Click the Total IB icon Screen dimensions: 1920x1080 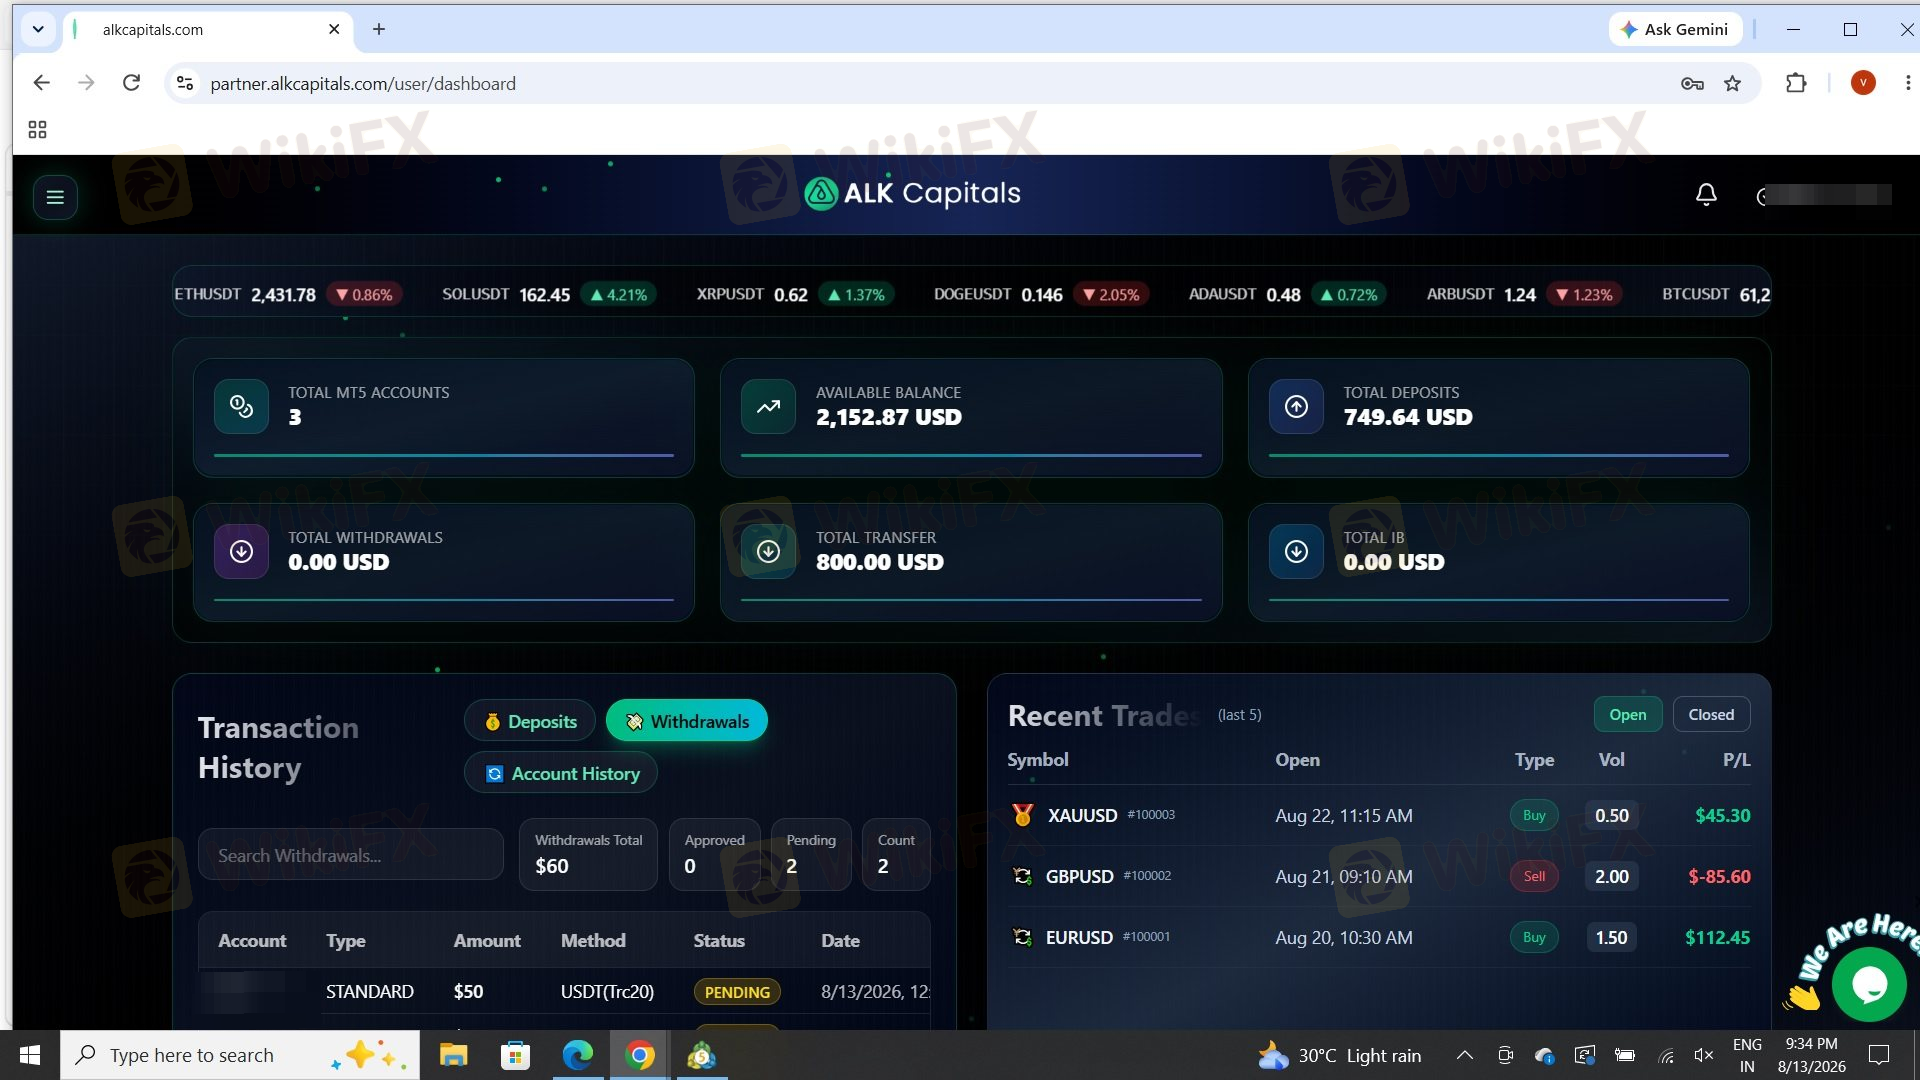(1296, 551)
